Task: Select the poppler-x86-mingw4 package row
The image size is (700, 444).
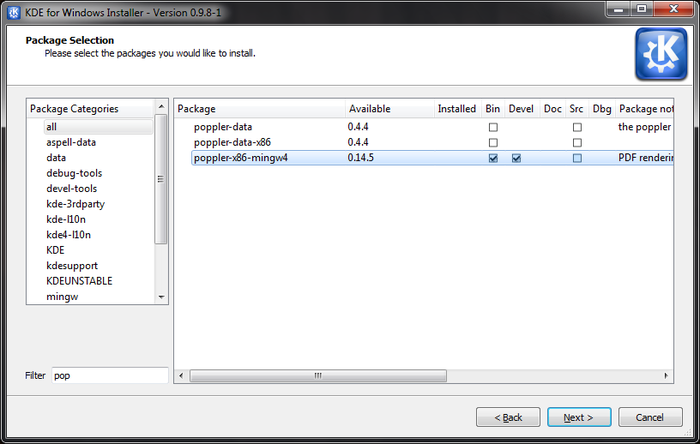Action: tap(432, 158)
